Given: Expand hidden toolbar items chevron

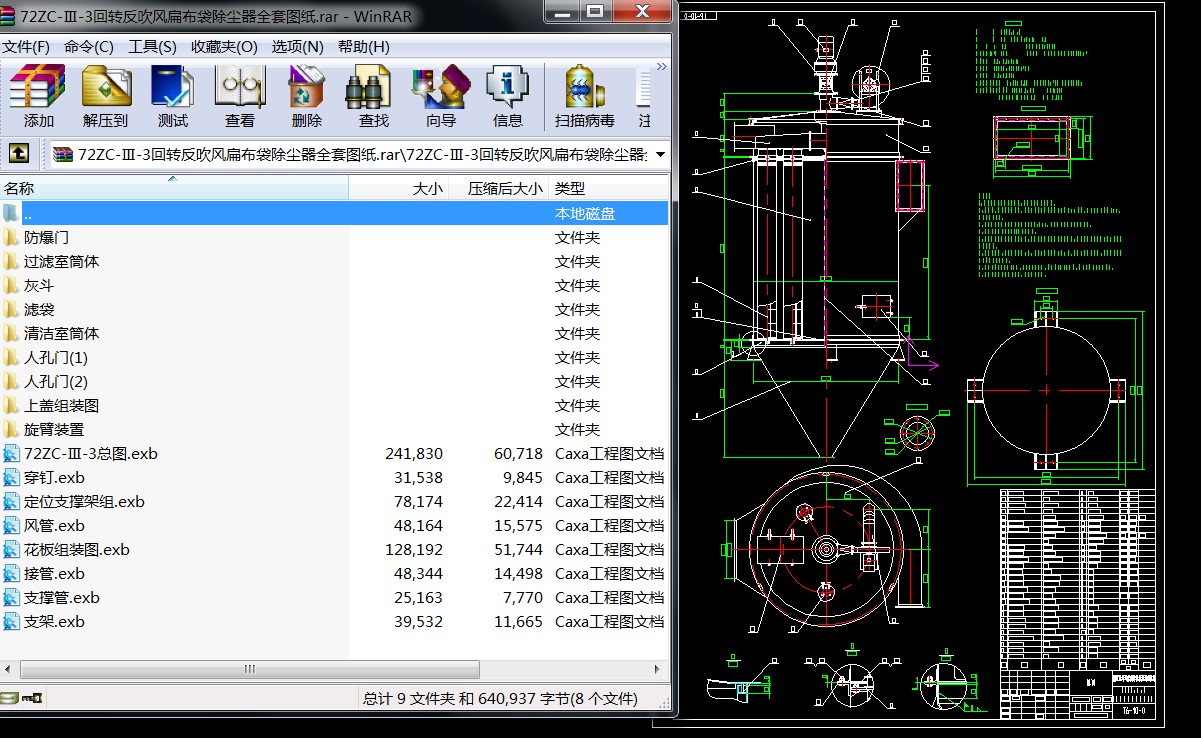Looking at the screenshot, I should tap(661, 67).
